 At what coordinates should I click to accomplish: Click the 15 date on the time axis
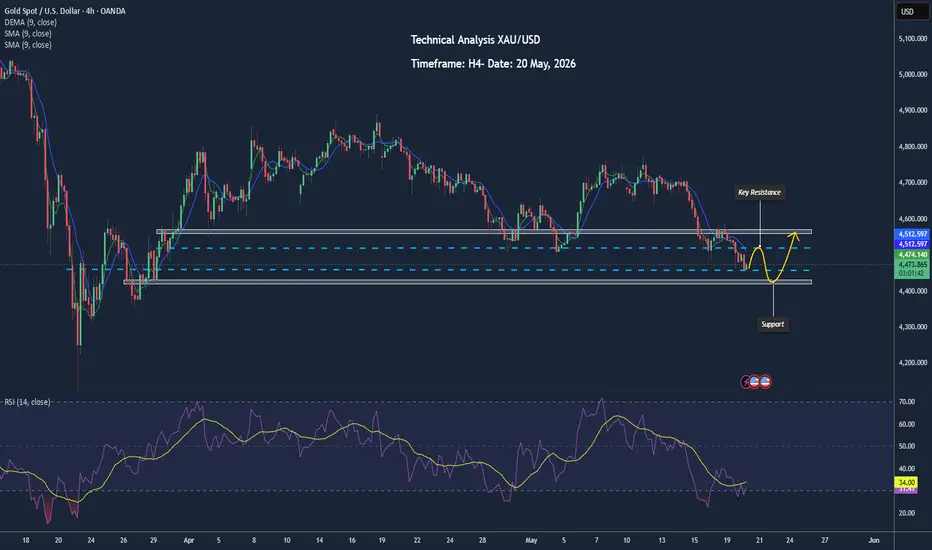[x=694, y=540]
